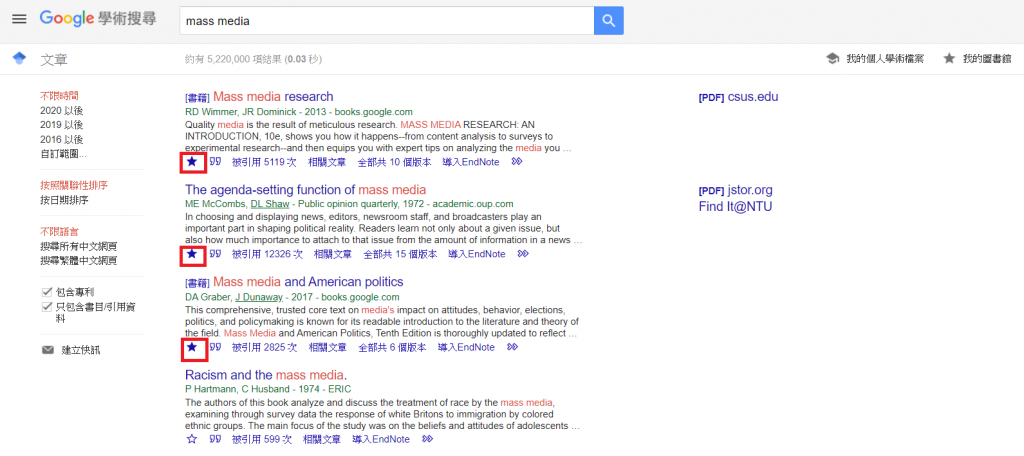
Task: Click 導入EndNote for 'Mass media research'
Action: [x=471, y=162]
